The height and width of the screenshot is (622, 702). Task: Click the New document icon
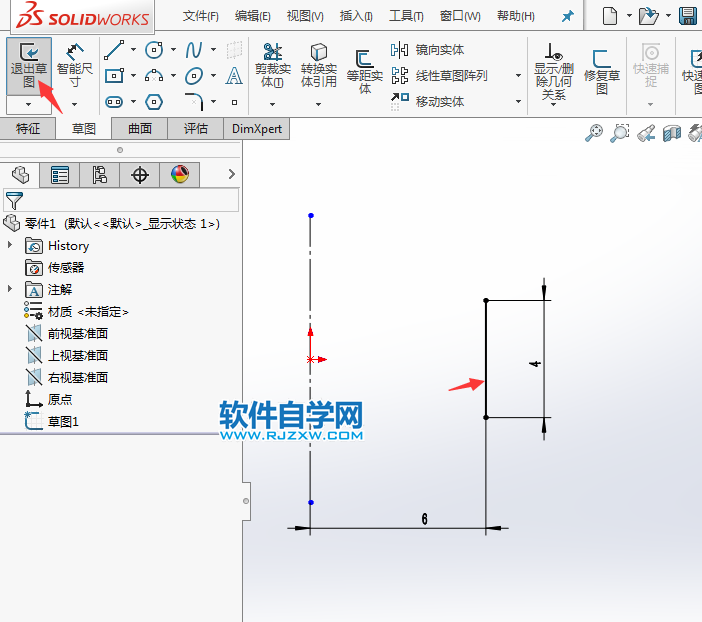(609, 16)
